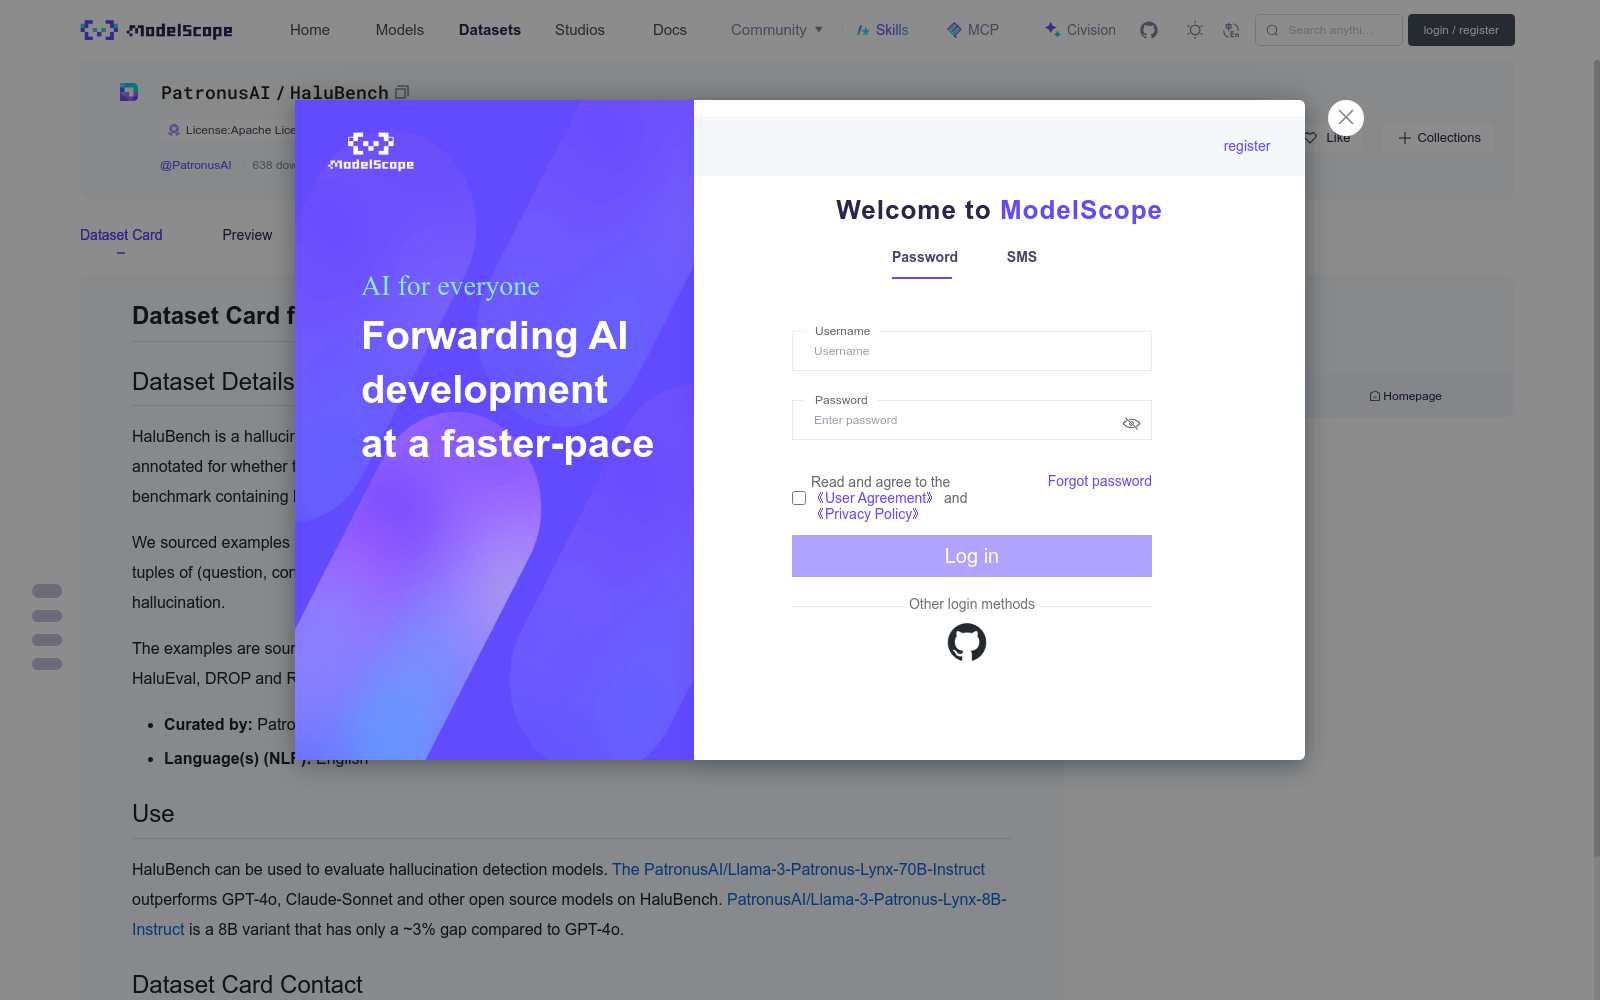Close the login dialog with the X button

[1346, 117]
